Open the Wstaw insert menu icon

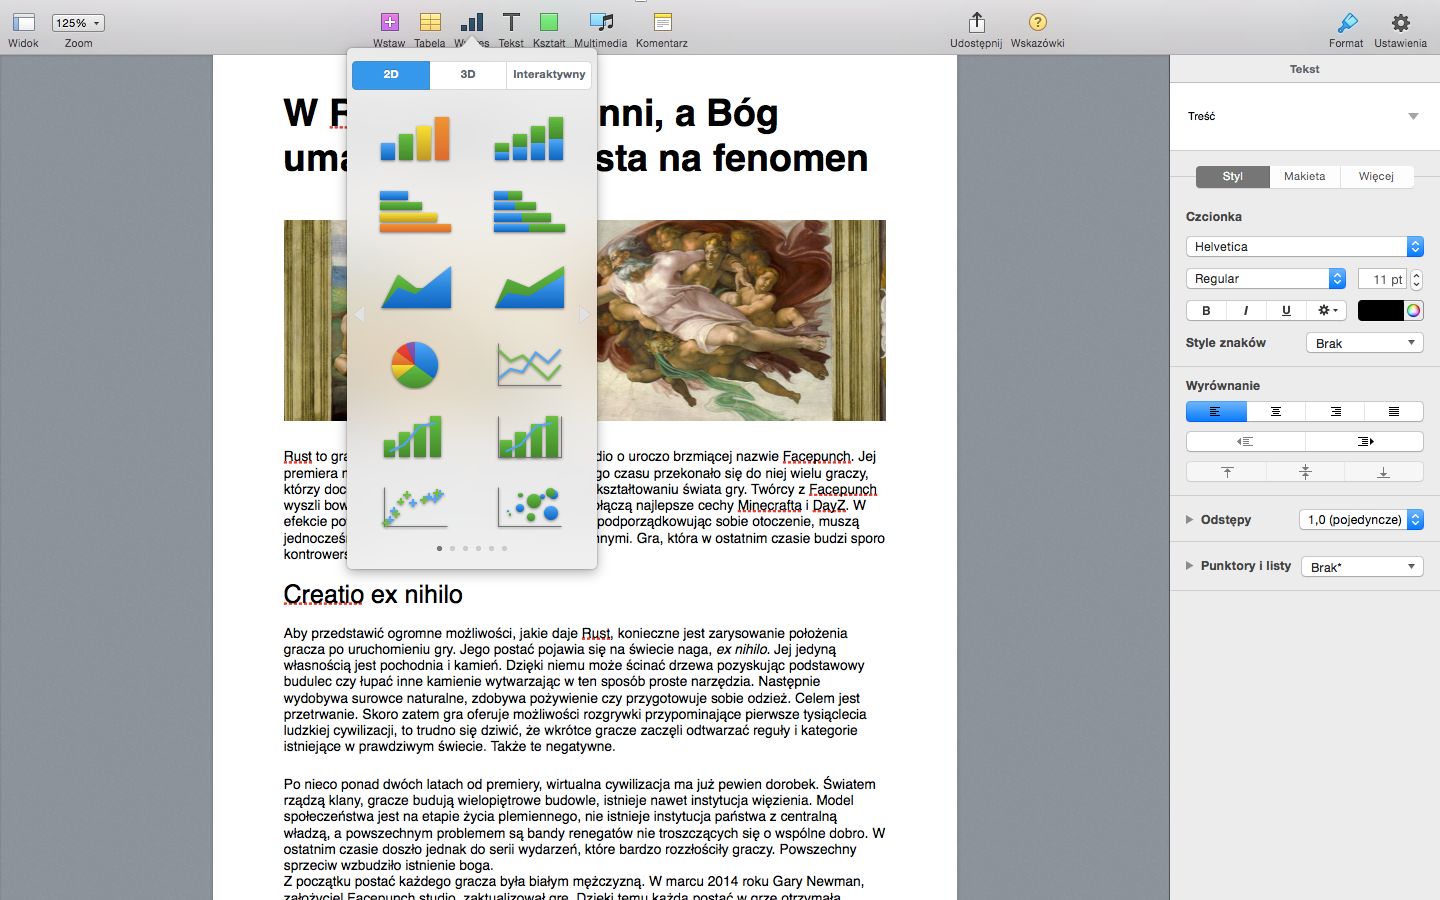(390, 22)
